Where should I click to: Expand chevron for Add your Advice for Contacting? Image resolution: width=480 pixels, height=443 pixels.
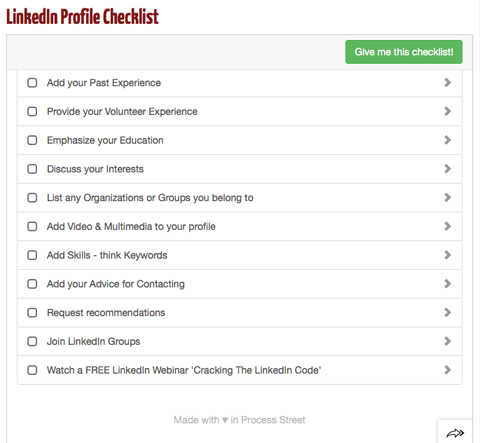(x=448, y=284)
